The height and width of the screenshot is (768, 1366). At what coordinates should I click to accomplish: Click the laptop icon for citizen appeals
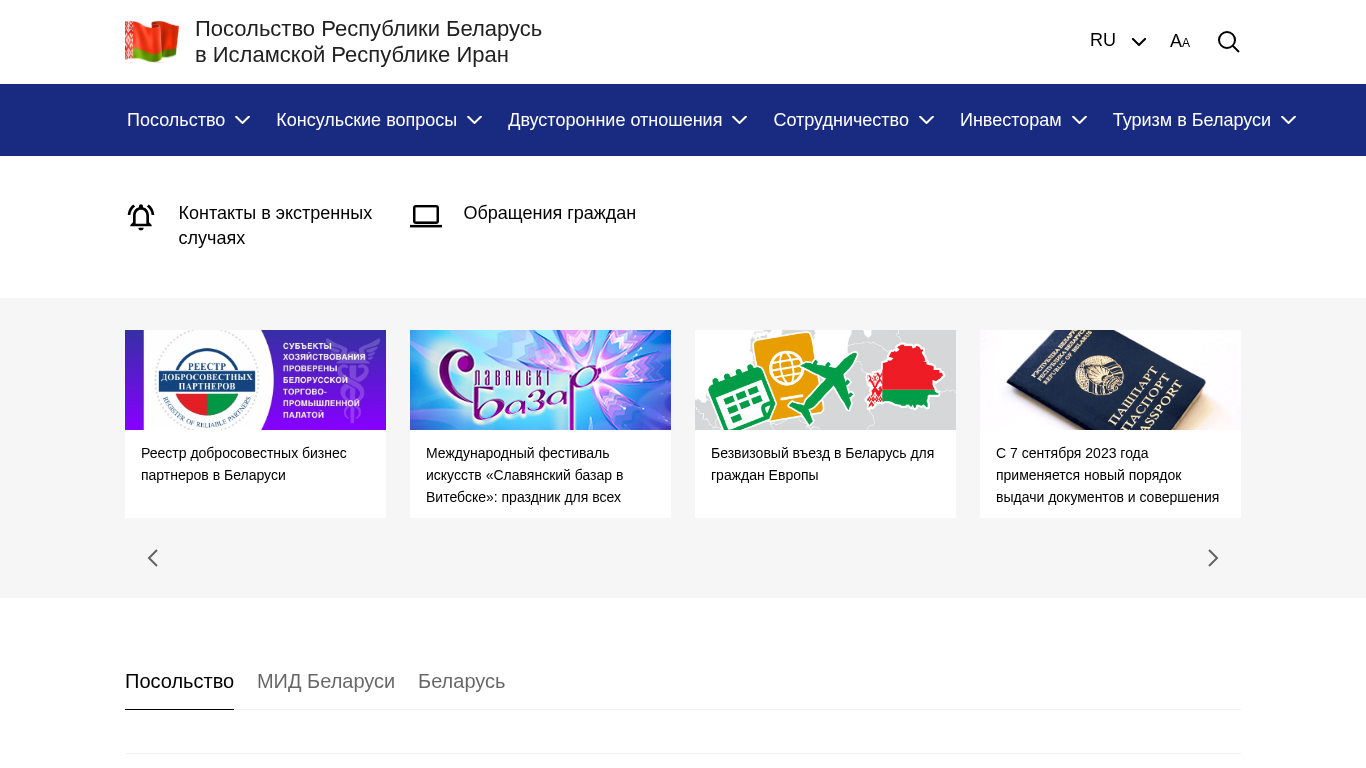tap(426, 215)
